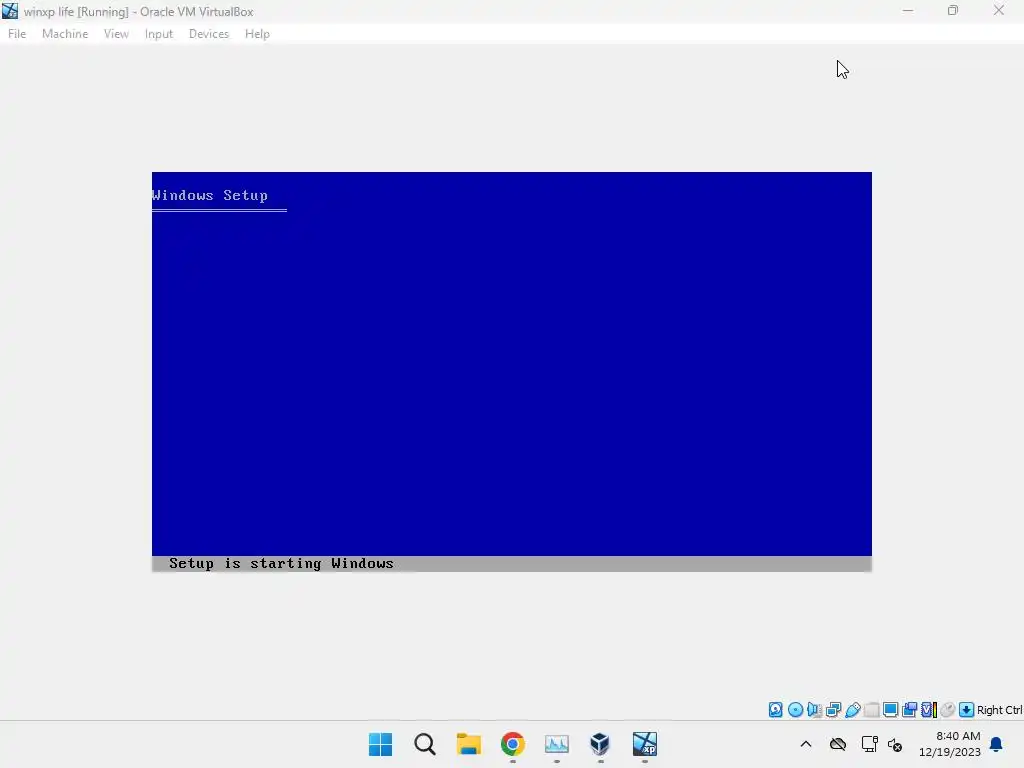Image resolution: width=1024 pixels, height=768 pixels.
Task: Open the View menu
Action: pos(116,34)
